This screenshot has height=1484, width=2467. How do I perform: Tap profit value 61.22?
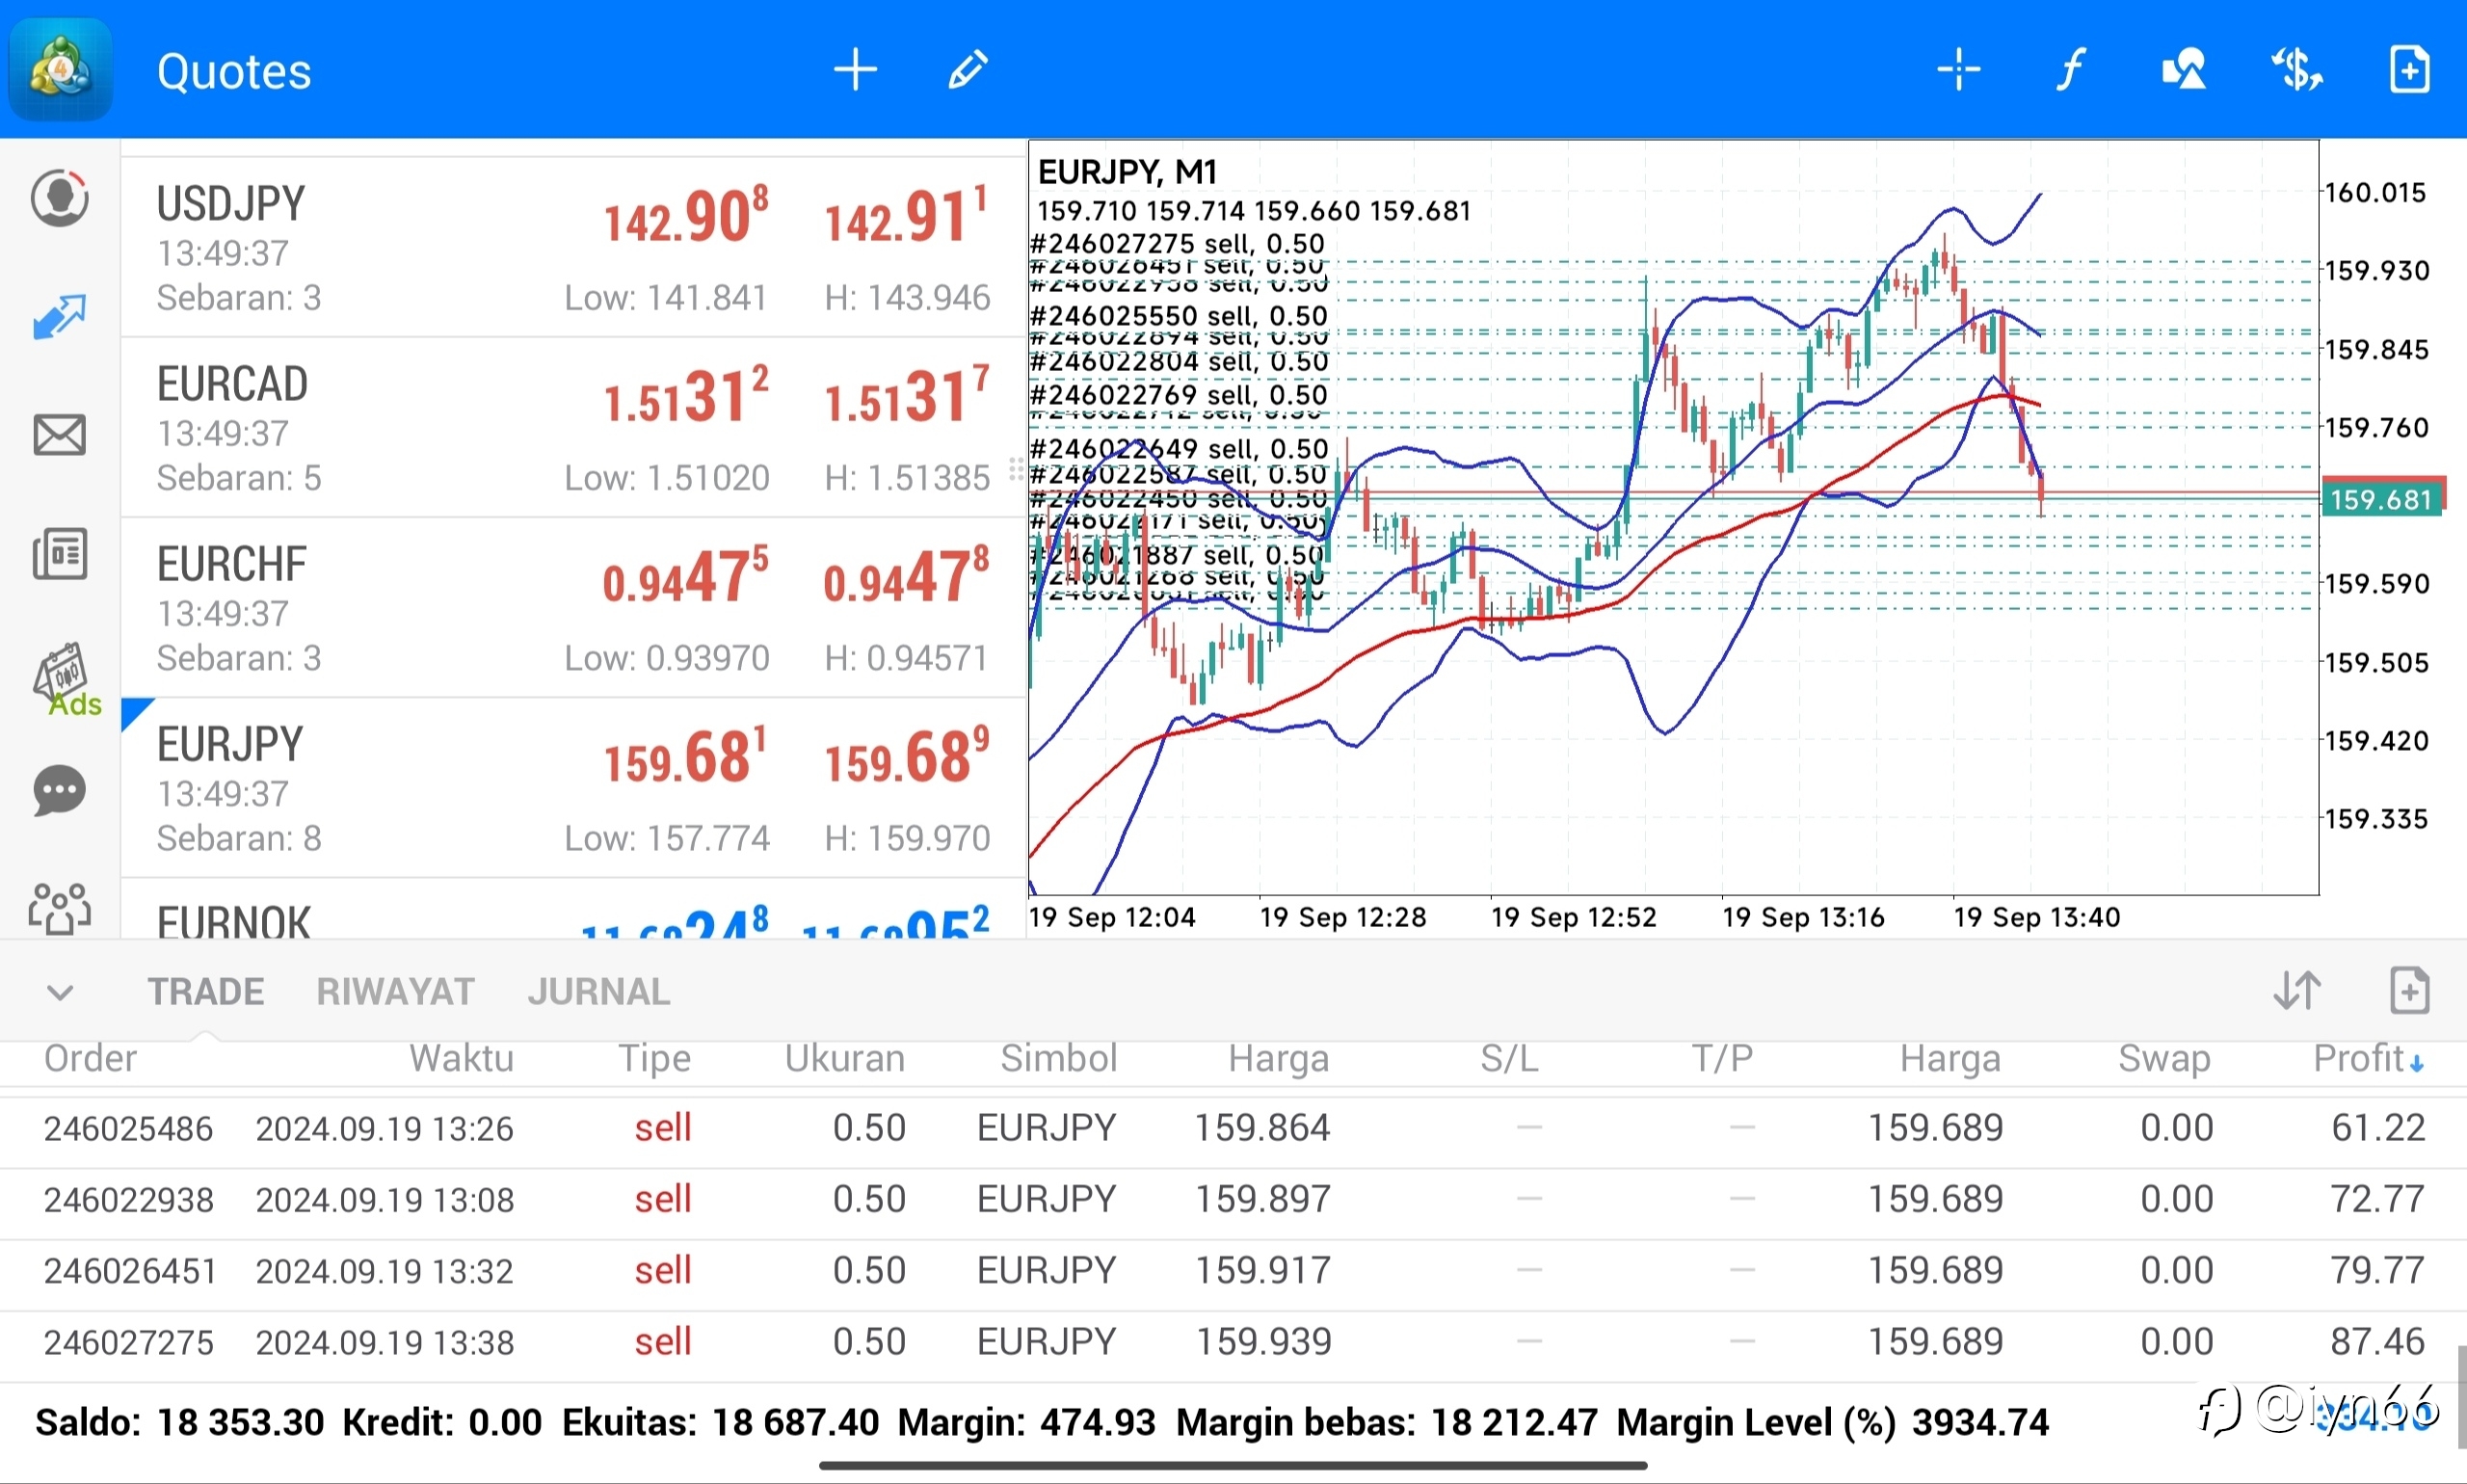coord(2378,1128)
